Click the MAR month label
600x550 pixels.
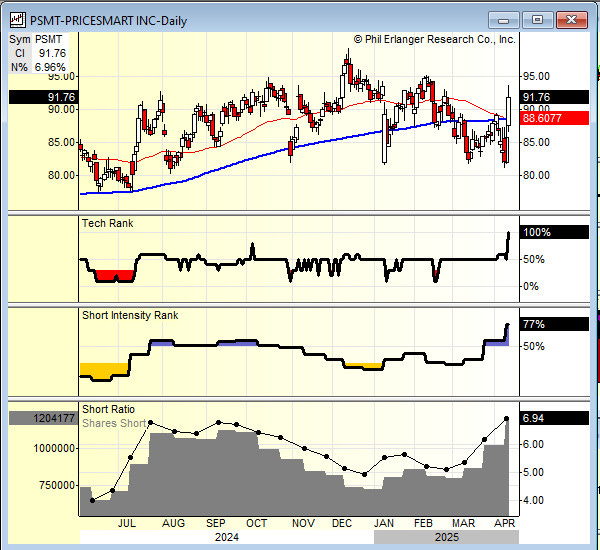463,523
